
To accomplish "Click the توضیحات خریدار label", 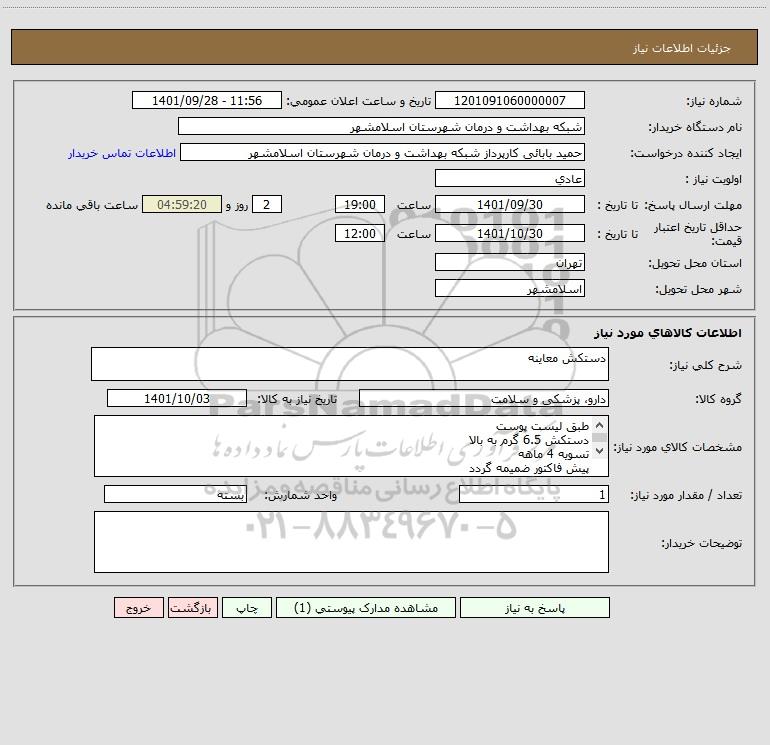I will [x=701, y=543].
